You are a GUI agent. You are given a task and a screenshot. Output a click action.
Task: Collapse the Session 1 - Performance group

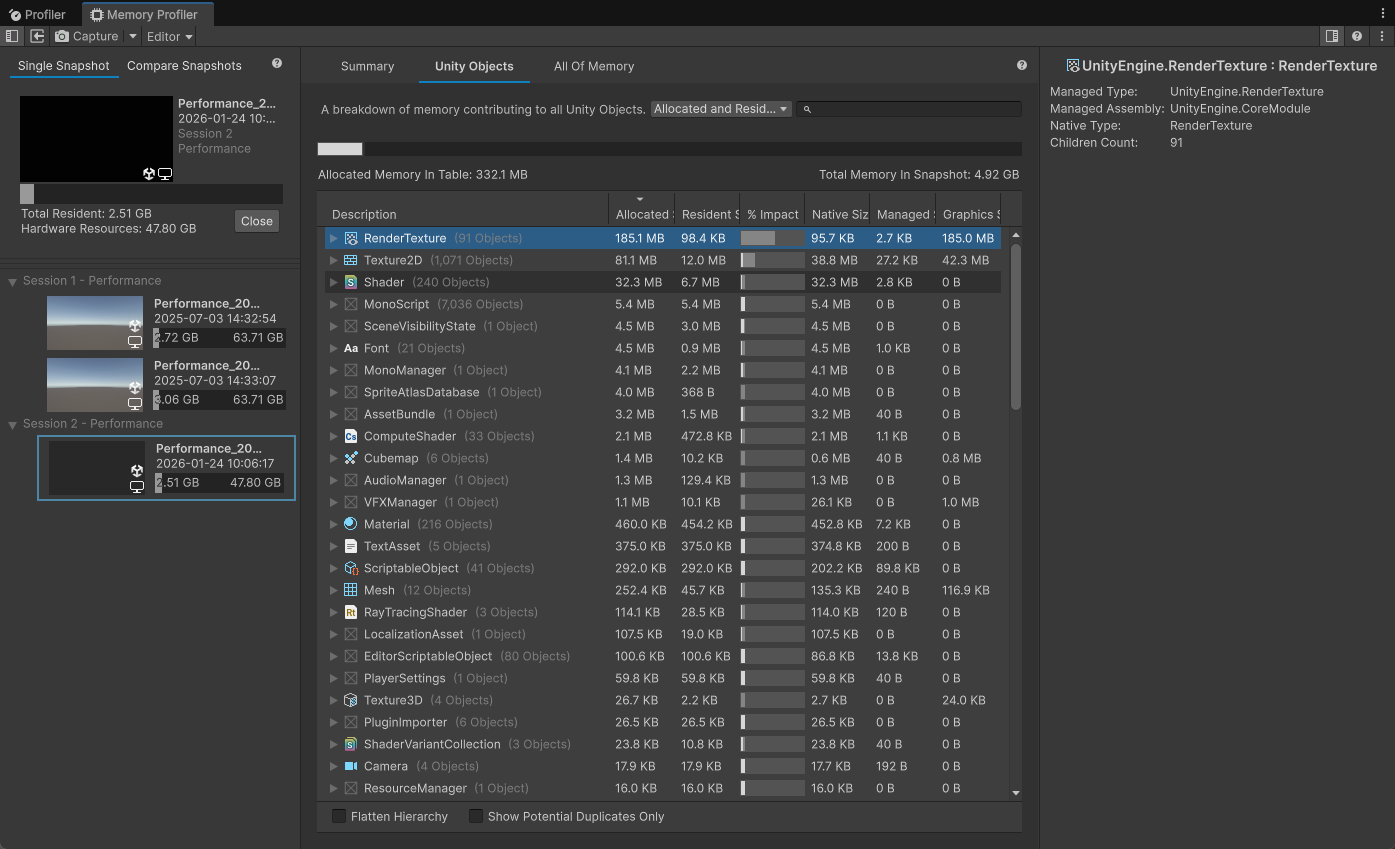tap(13, 281)
